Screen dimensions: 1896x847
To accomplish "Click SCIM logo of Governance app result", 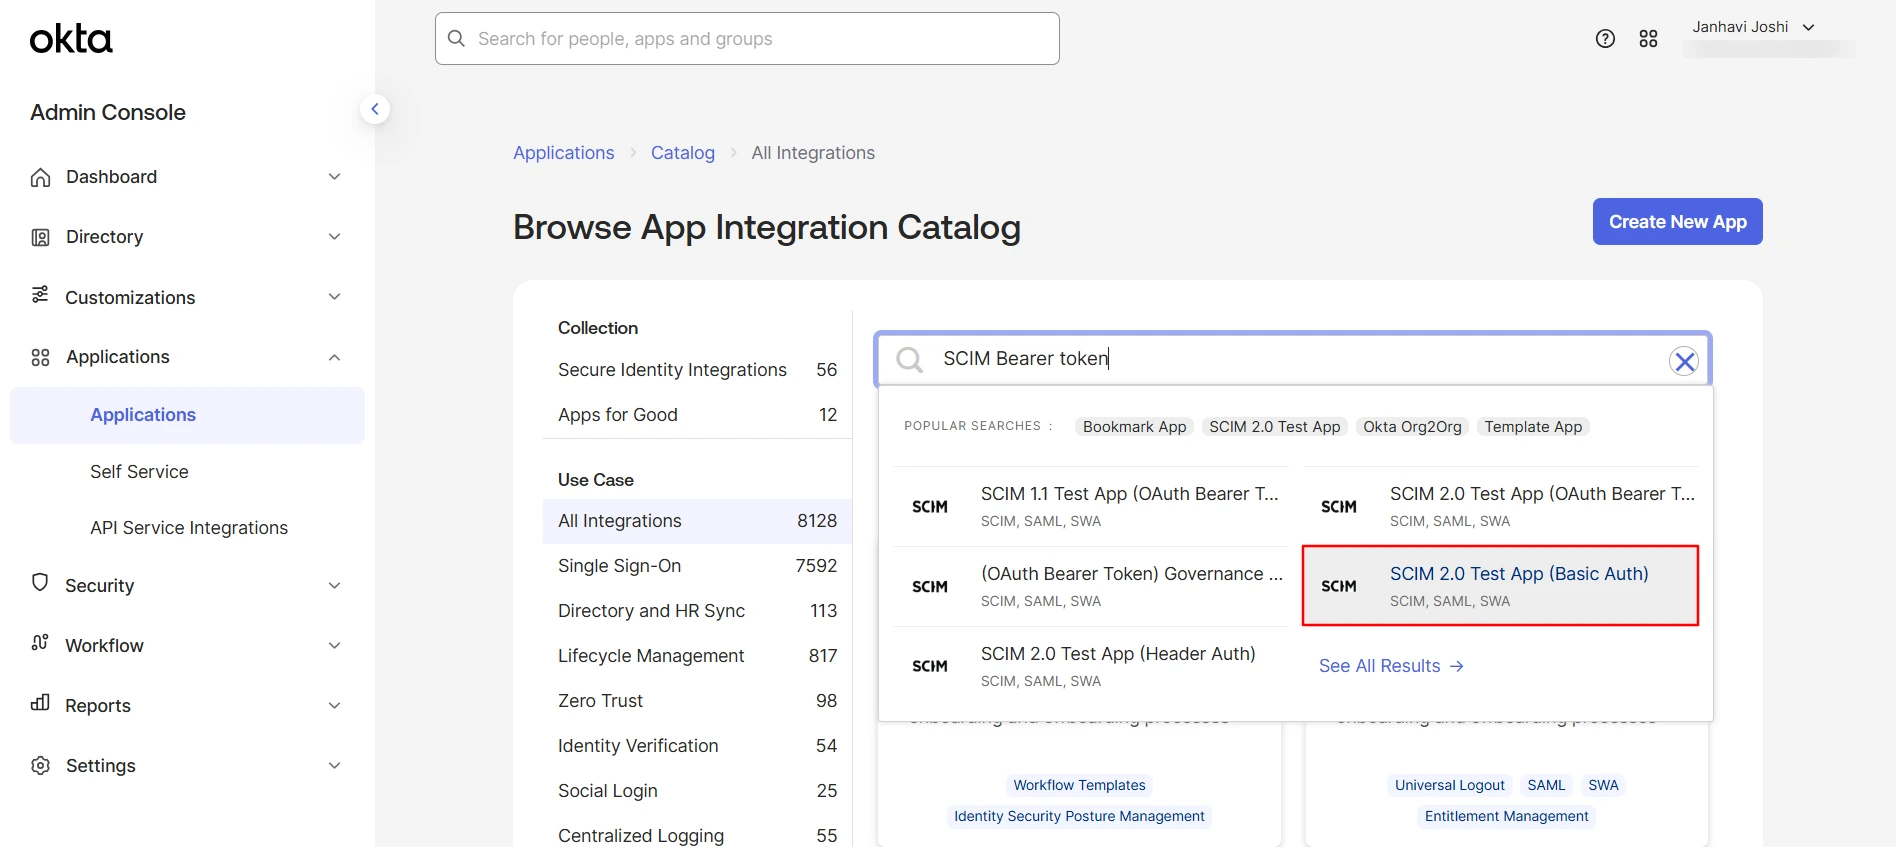I will pos(930,587).
